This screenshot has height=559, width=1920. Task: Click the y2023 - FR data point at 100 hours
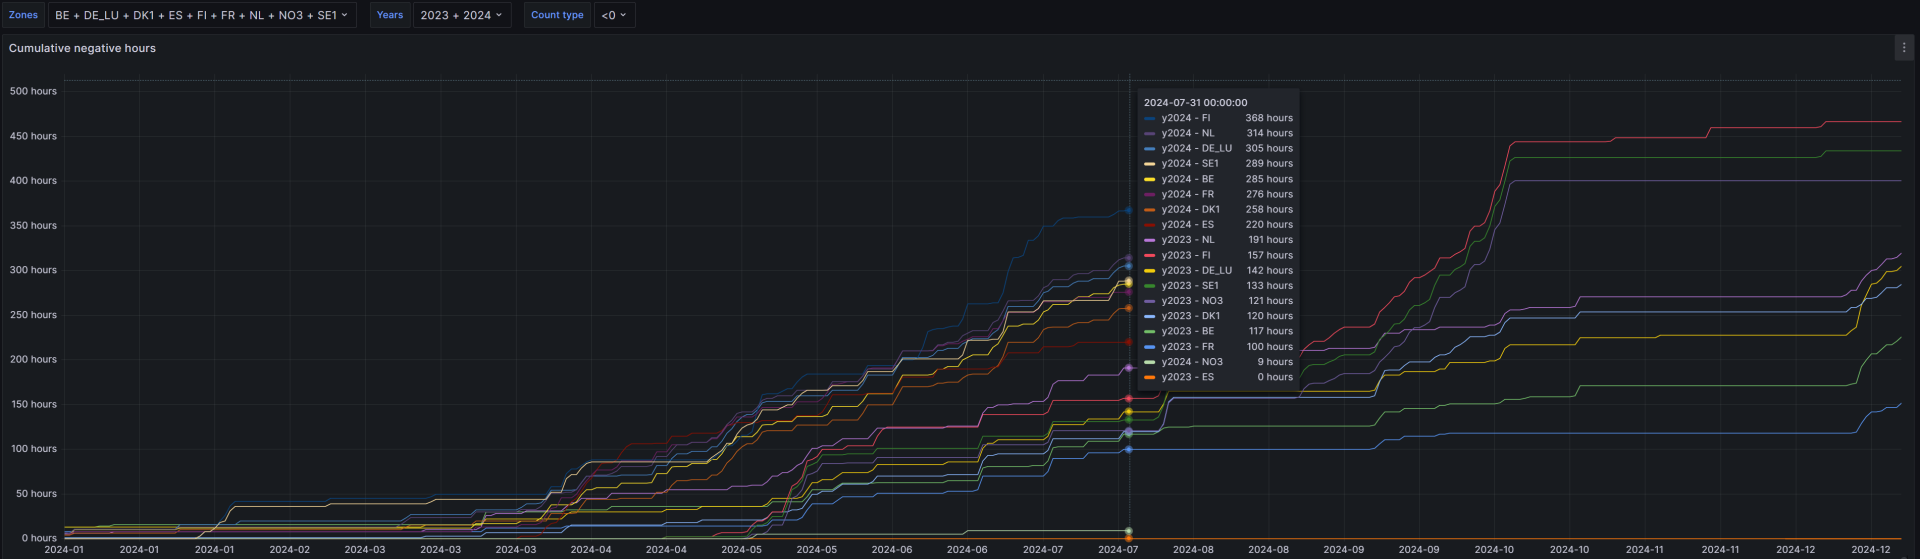click(1129, 450)
